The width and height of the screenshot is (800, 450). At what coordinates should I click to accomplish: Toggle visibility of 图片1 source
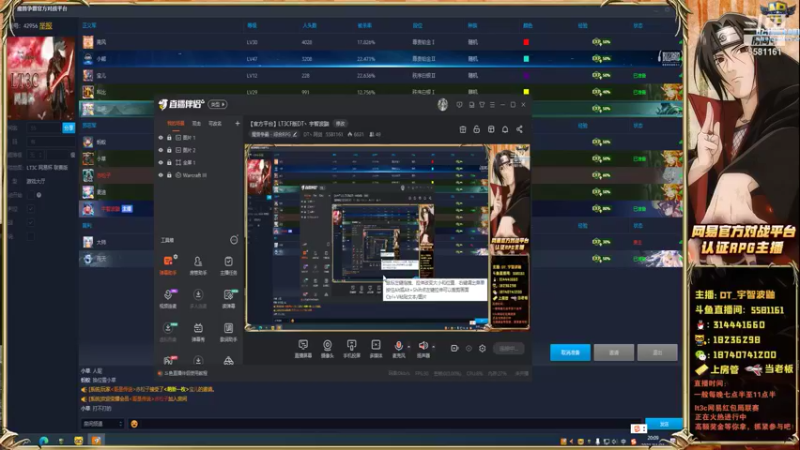(161, 138)
